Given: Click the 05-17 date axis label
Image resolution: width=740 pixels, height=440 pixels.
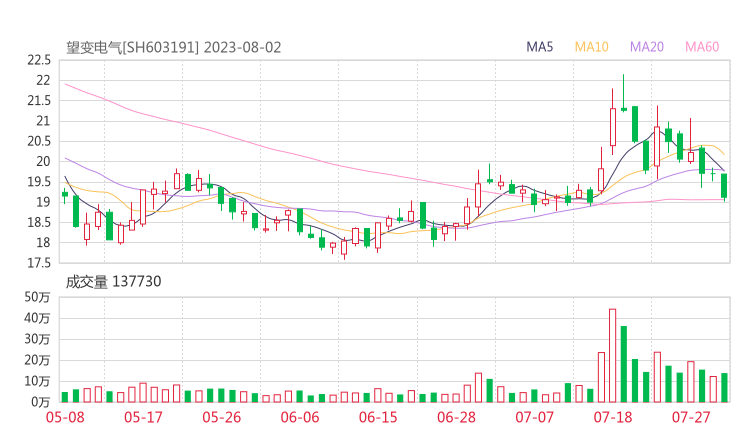Looking at the screenshot, I should pyautogui.click(x=143, y=417).
